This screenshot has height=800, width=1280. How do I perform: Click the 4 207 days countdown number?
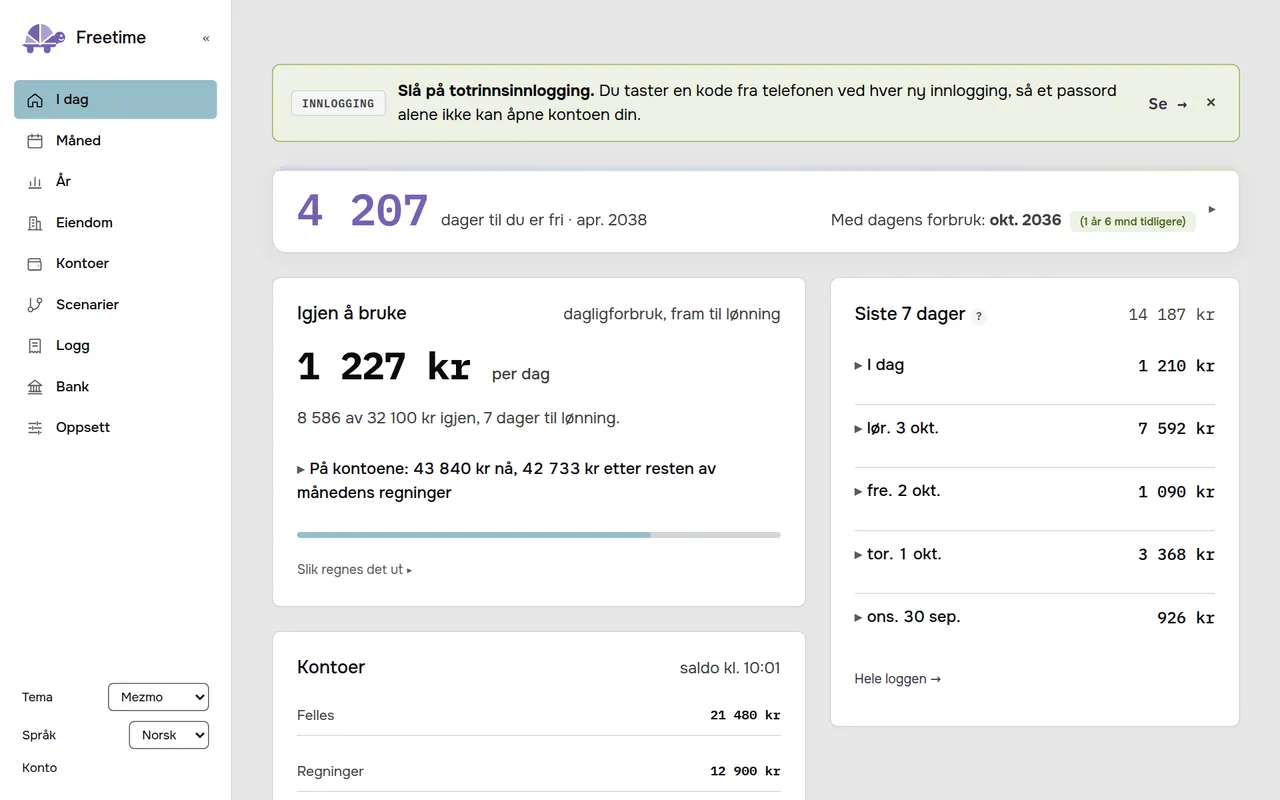[x=362, y=211]
